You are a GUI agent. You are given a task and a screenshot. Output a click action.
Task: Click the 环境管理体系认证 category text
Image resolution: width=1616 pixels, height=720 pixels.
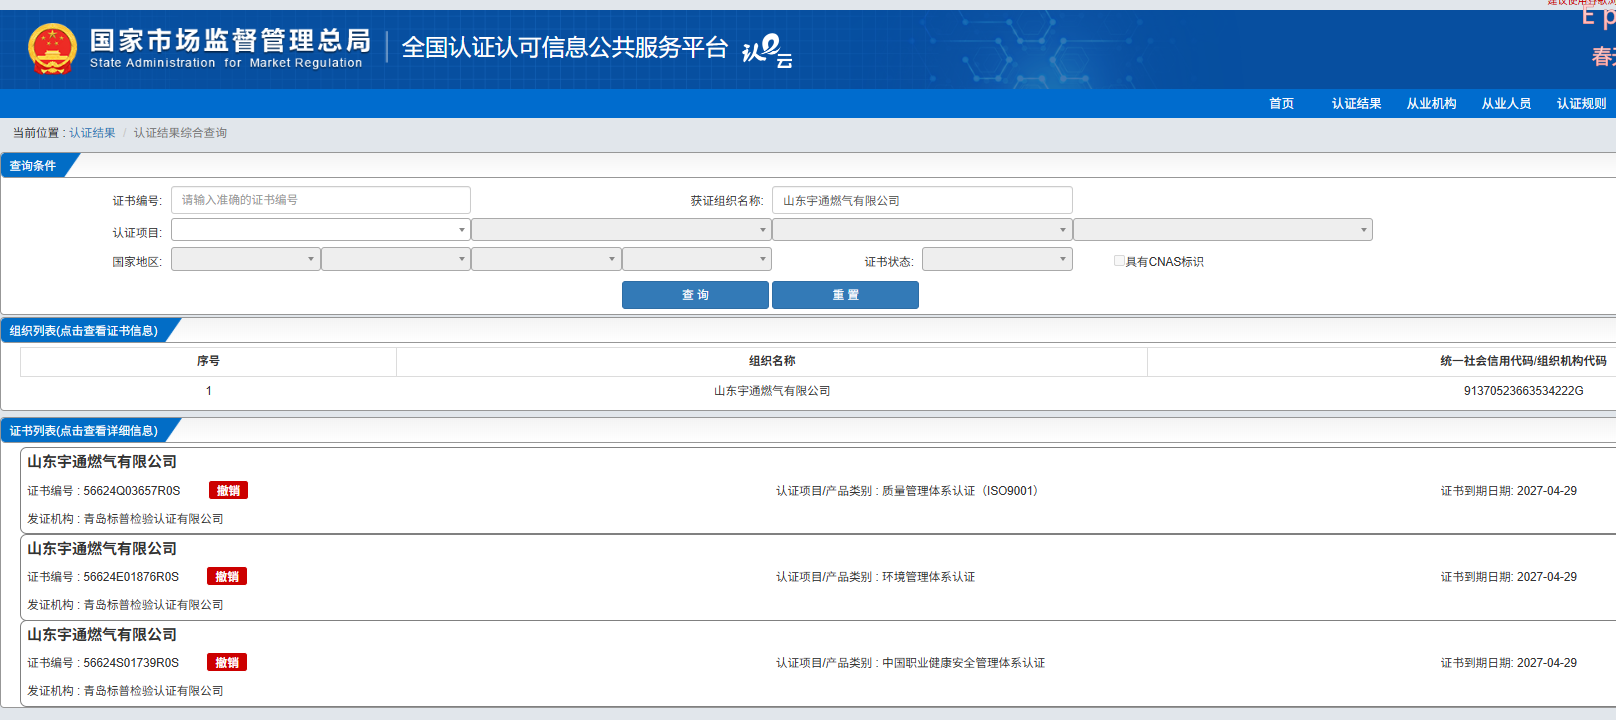point(929,577)
